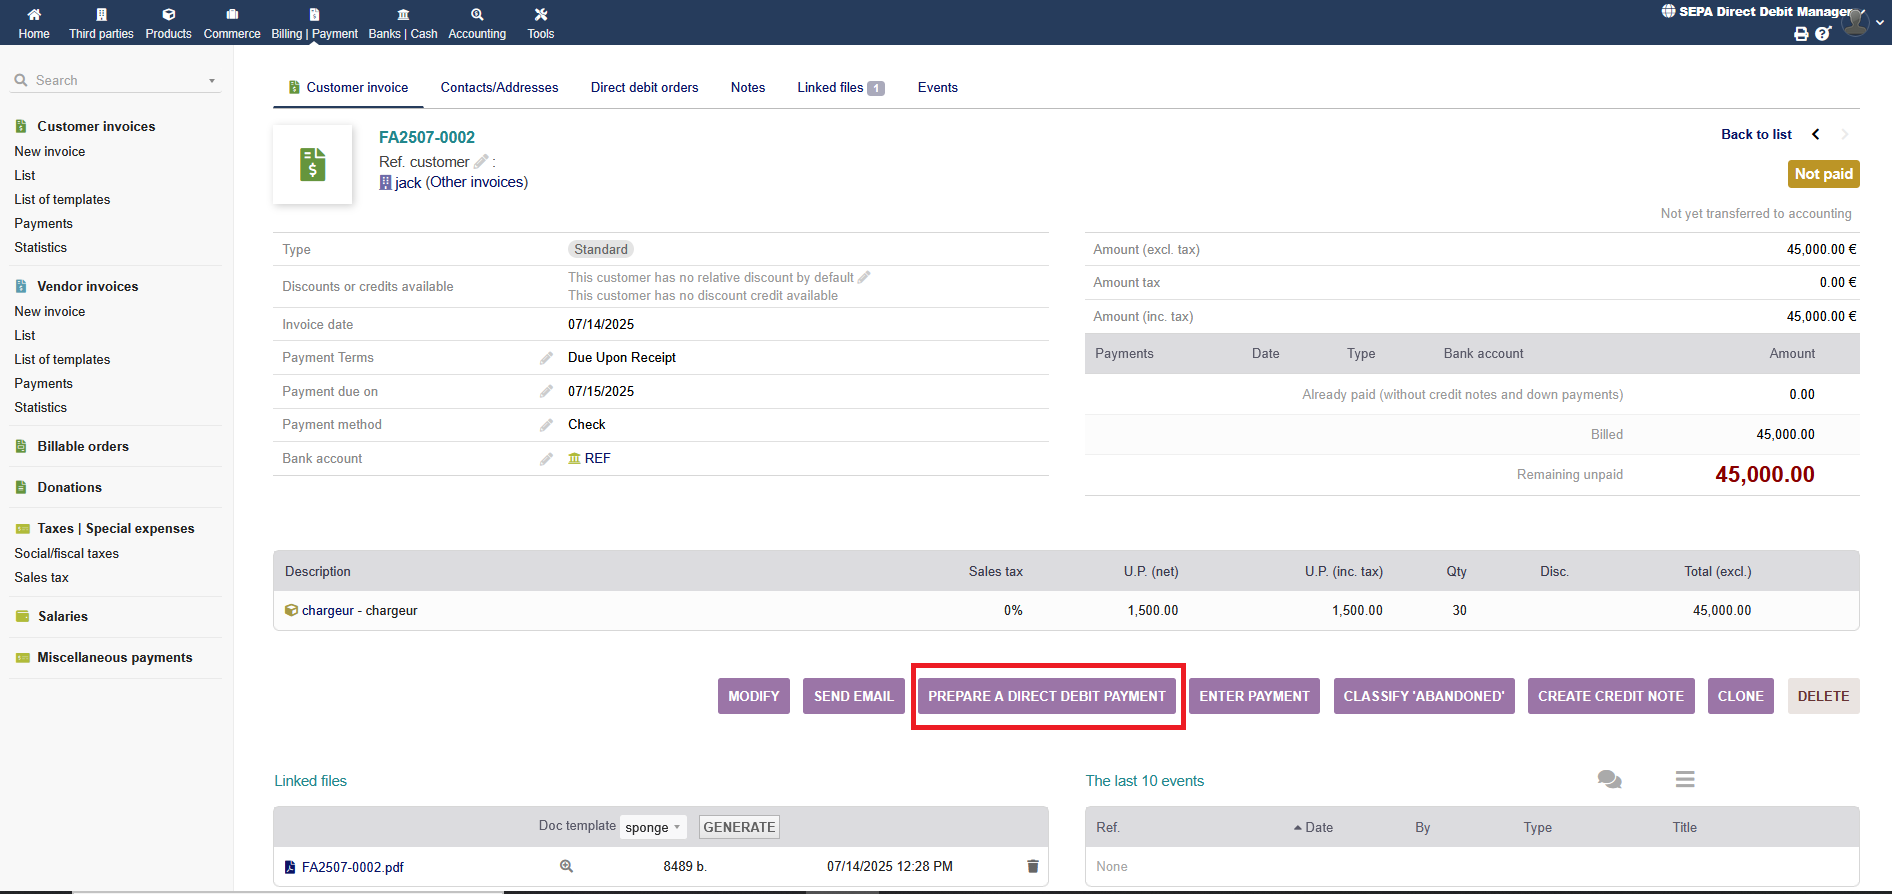
Task: Click the print icon in top right
Action: pos(1801,34)
